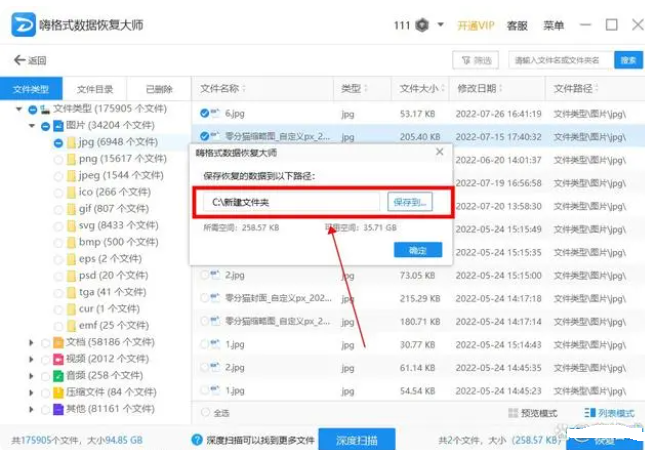Go back with 返回 arrow
This screenshot has width=645, height=450.
coord(30,60)
